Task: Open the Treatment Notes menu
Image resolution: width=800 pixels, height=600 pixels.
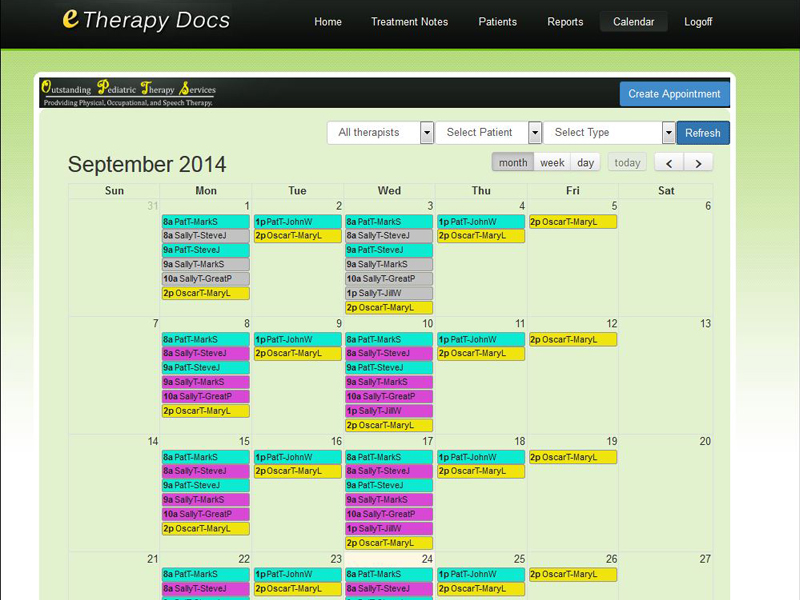Action: point(409,22)
